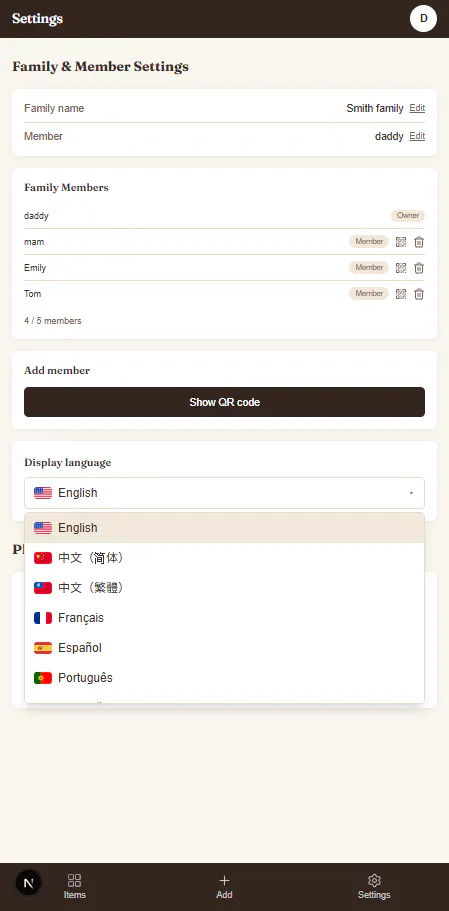Collapse the Display language dropdown
449x911 pixels.
pos(224,493)
